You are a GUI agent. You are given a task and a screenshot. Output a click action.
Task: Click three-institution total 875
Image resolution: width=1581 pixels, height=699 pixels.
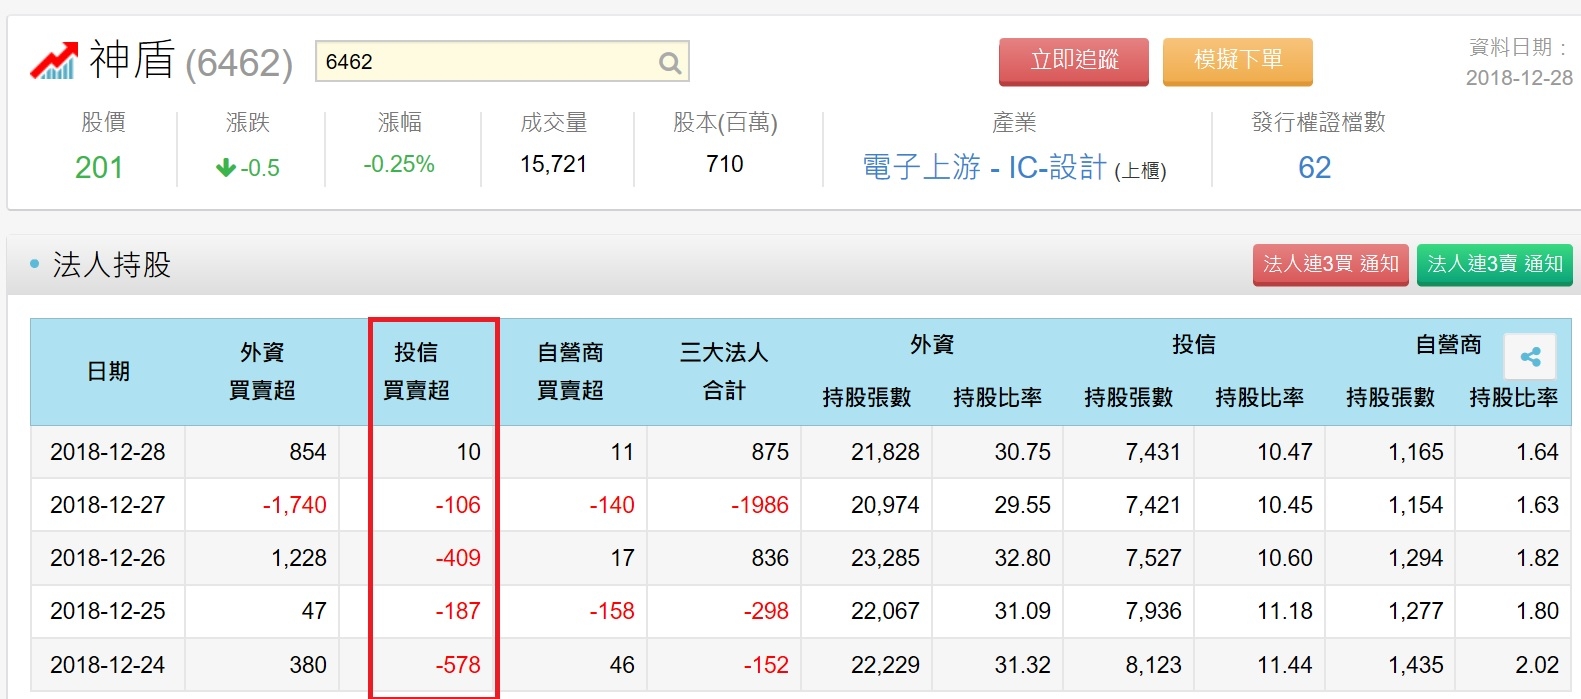tap(770, 452)
